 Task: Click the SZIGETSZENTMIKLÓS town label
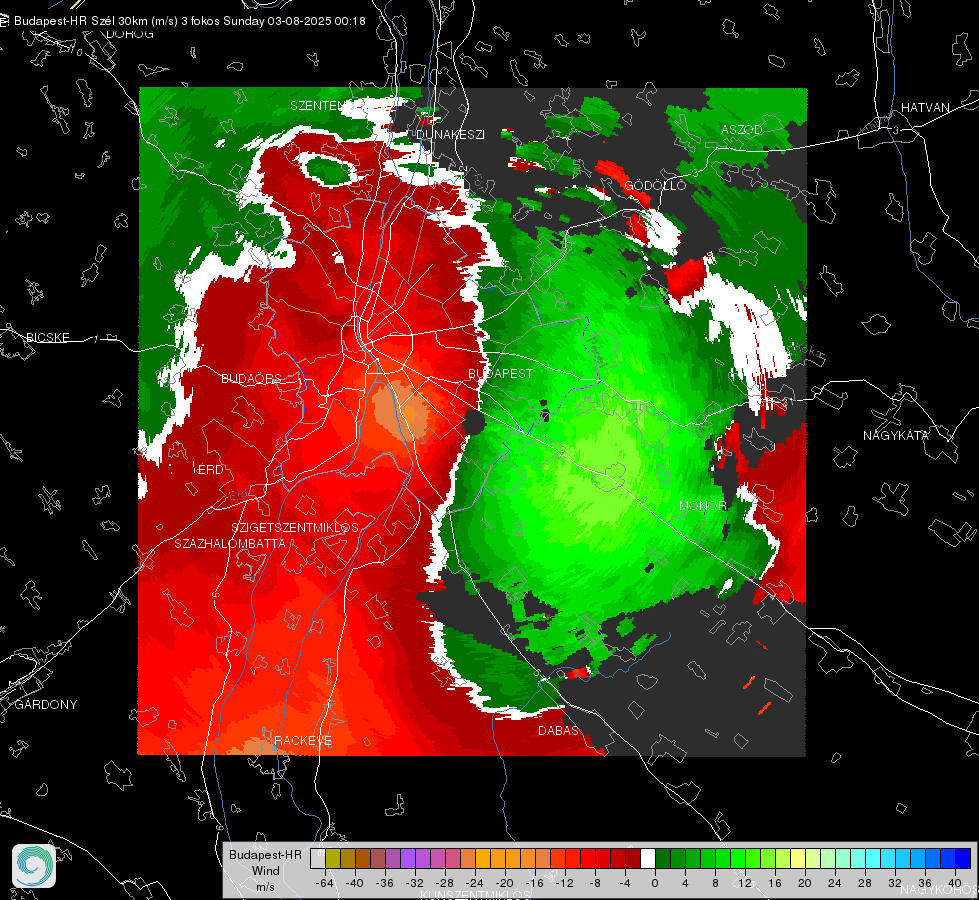click(295, 528)
